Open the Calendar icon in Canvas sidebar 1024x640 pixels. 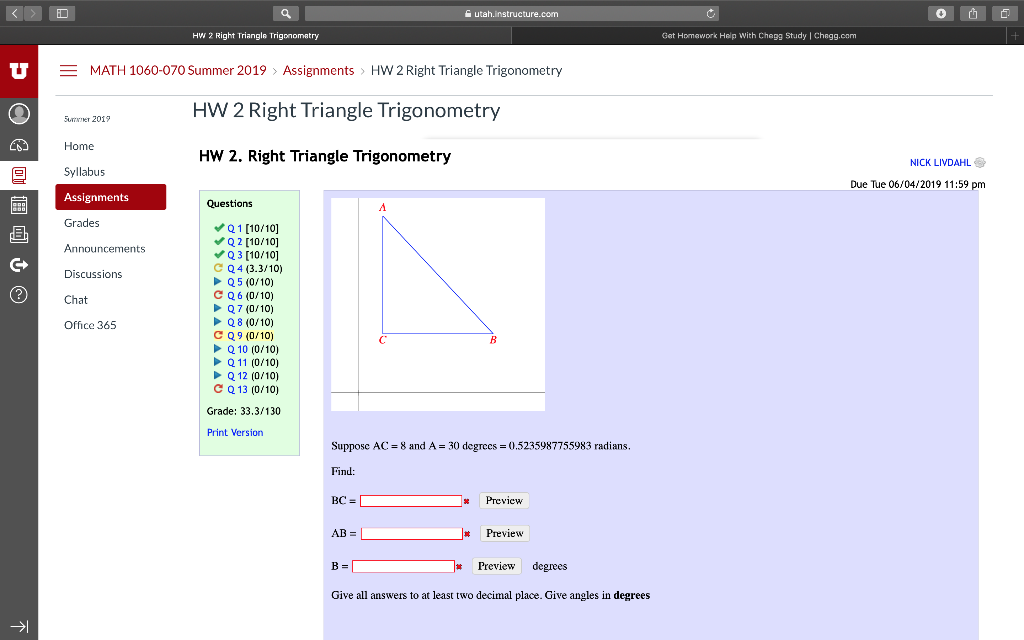tap(18, 205)
